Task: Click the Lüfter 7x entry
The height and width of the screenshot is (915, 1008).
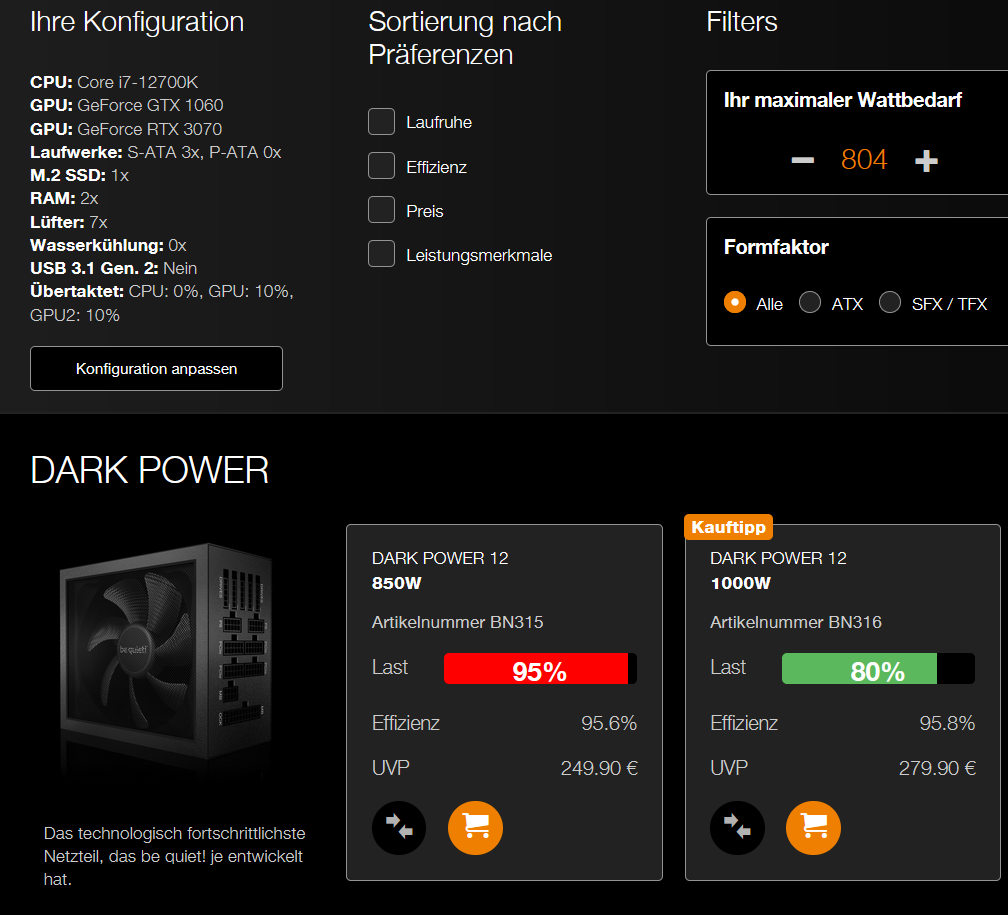Action: pyautogui.click(x=69, y=222)
